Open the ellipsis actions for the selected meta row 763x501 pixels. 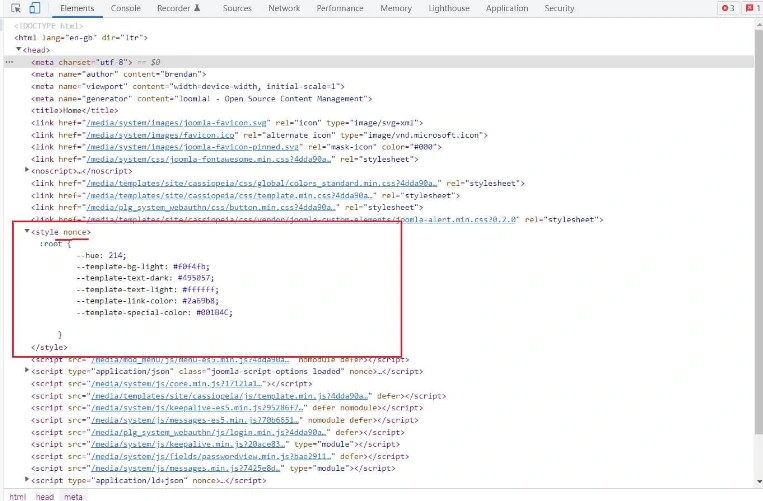click(9, 62)
